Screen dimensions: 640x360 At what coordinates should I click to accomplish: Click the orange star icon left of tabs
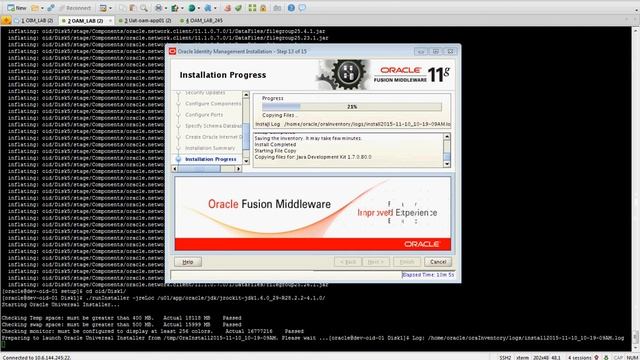click(6, 20)
